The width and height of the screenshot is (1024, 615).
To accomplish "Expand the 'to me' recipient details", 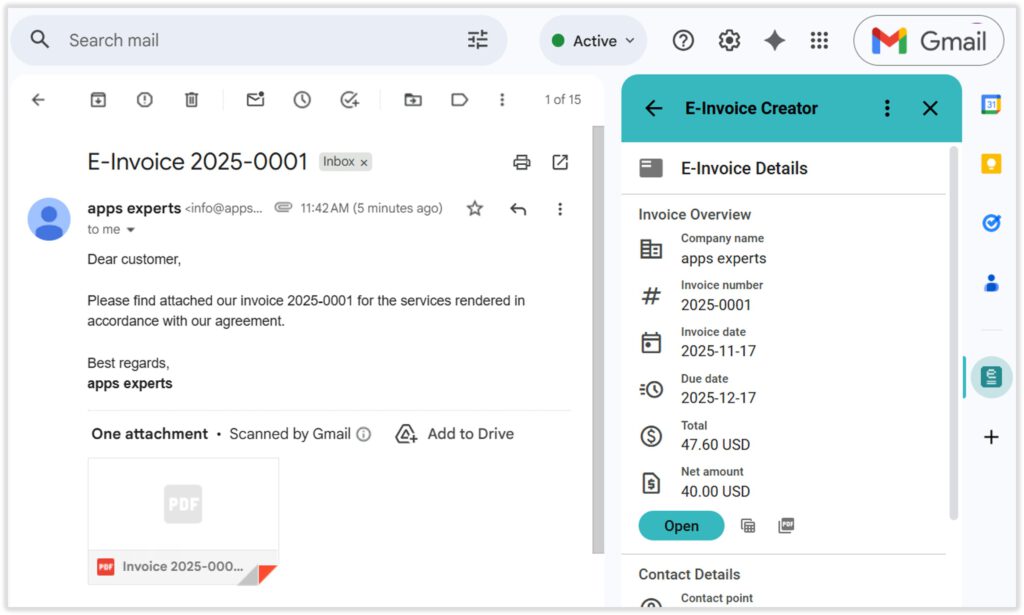I will 131,230.
